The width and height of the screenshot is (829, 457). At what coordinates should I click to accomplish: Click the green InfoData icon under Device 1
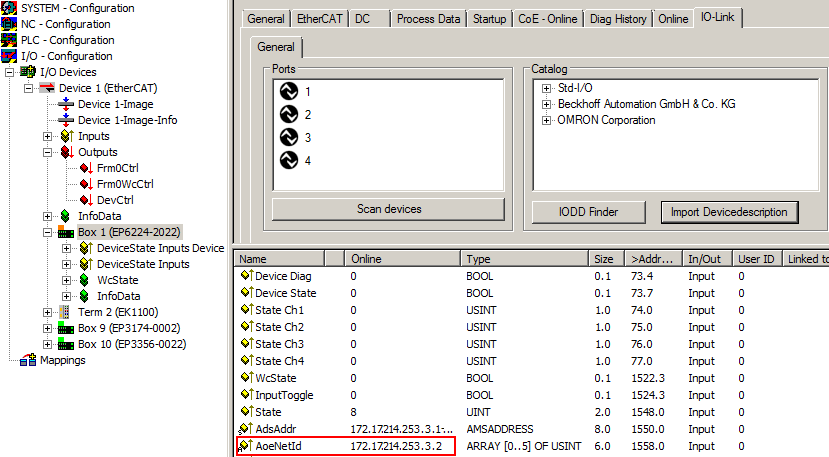(x=66, y=216)
